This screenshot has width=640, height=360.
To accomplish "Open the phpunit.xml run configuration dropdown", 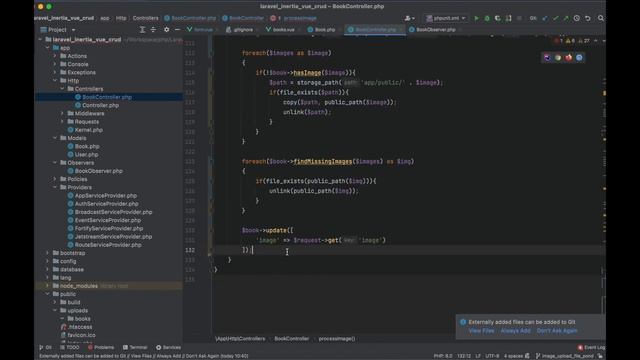I will pyautogui.click(x=446, y=18).
